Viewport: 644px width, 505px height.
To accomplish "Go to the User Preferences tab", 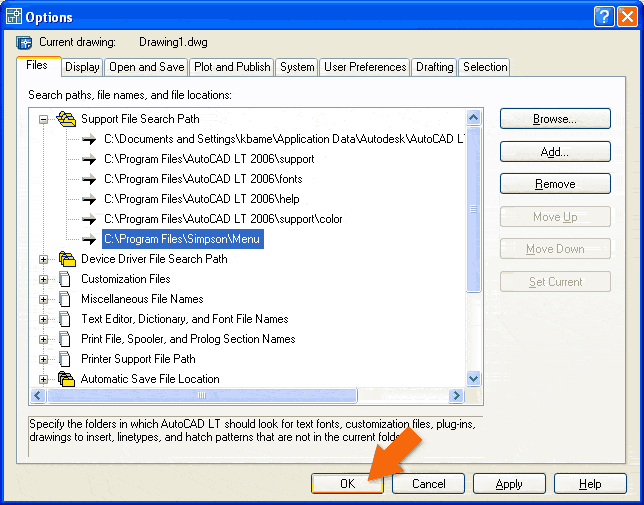I will point(365,67).
